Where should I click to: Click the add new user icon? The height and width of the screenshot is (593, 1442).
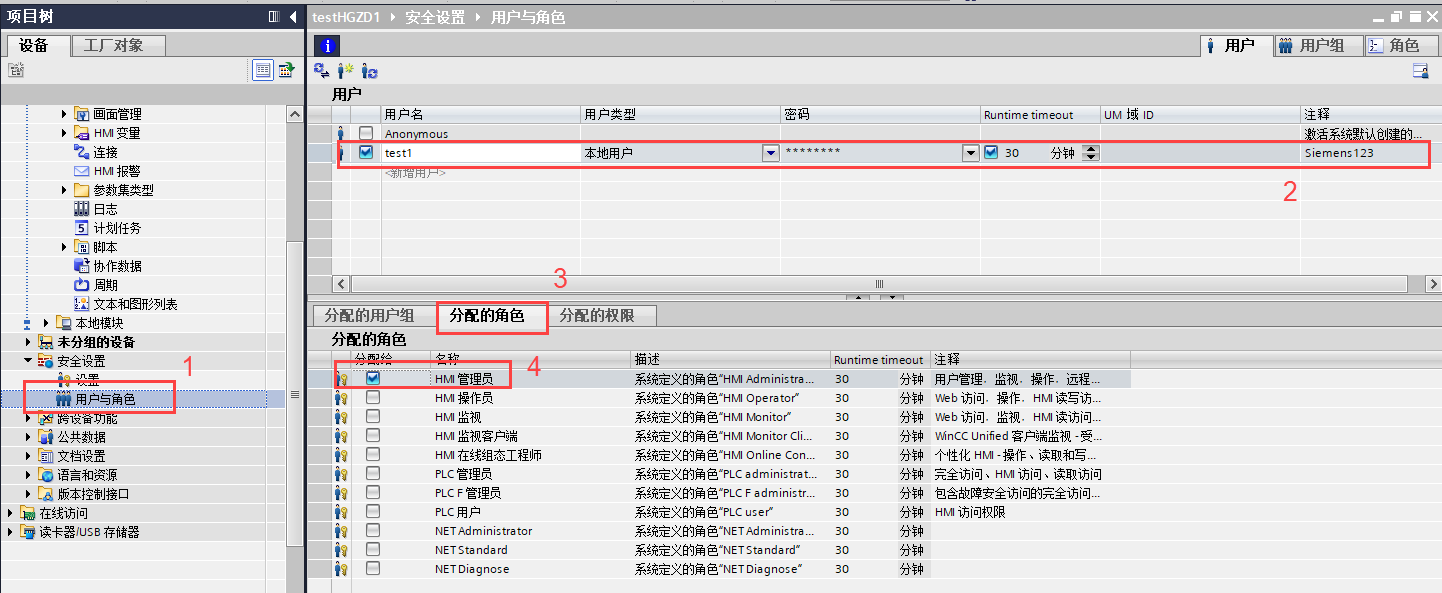344,70
